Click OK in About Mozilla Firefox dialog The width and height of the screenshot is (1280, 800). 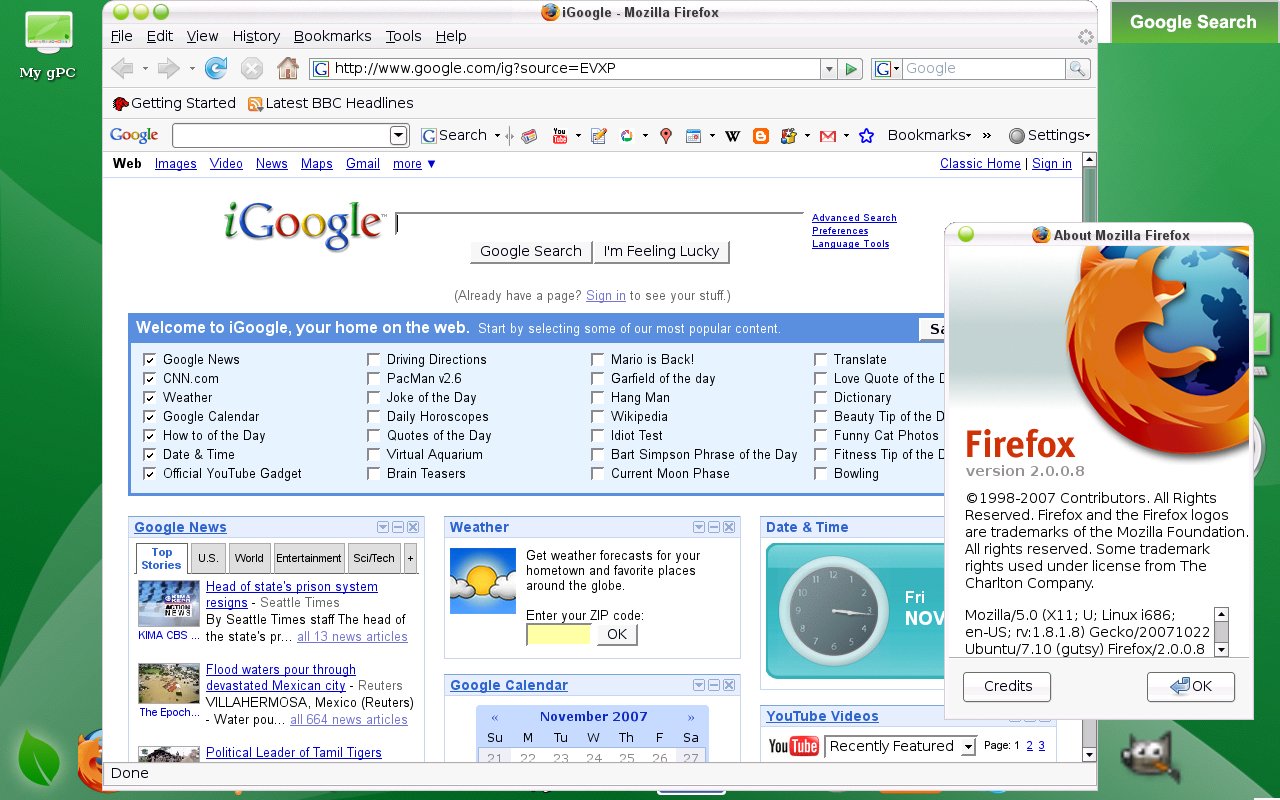tap(1191, 686)
